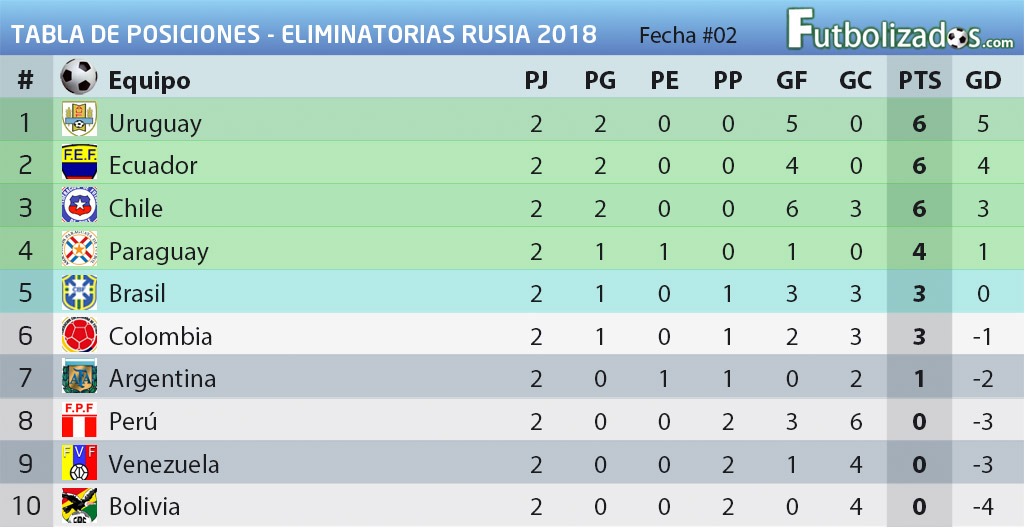1024x529 pixels.
Task: Click the PTS column header
Action: (x=919, y=81)
